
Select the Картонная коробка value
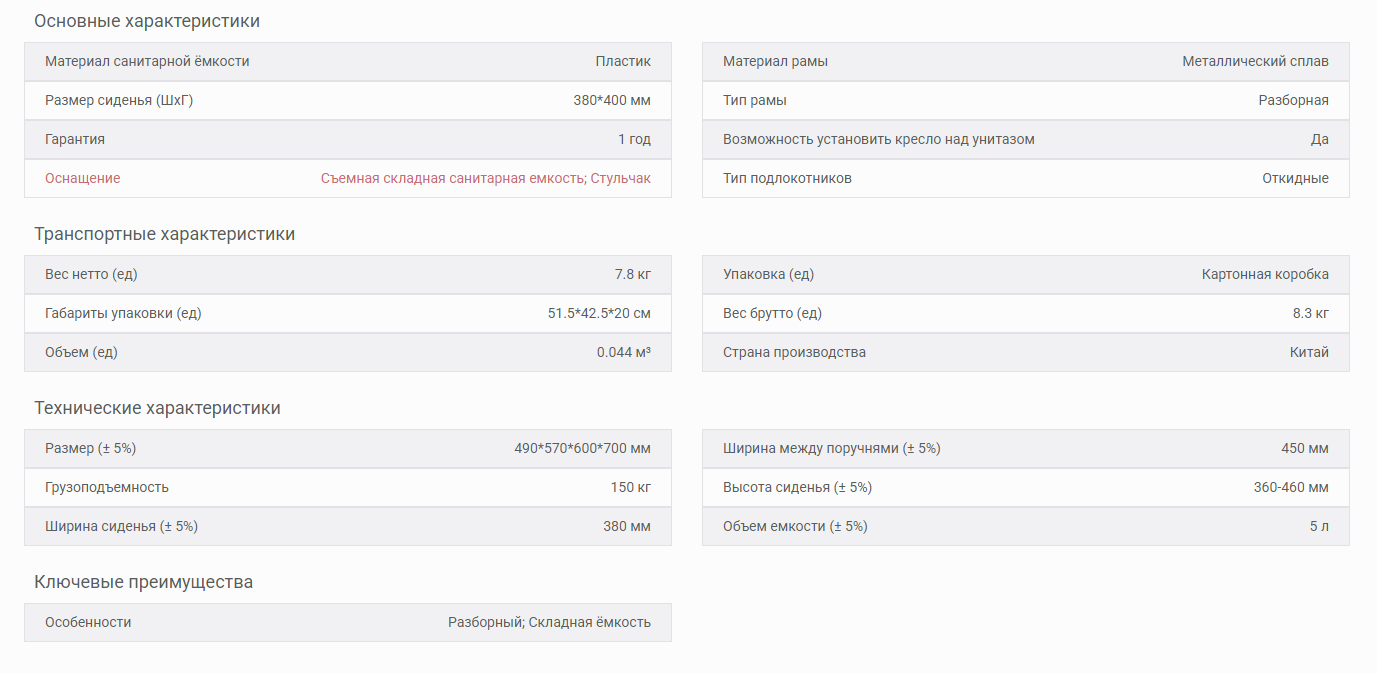(1265, 274)
